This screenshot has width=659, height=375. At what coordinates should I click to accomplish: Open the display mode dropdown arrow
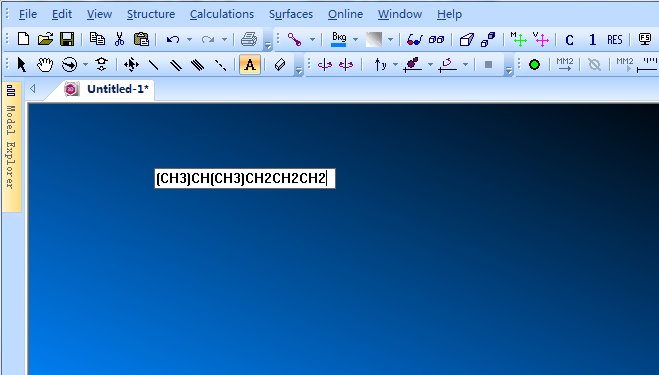[x=312, y=40]
